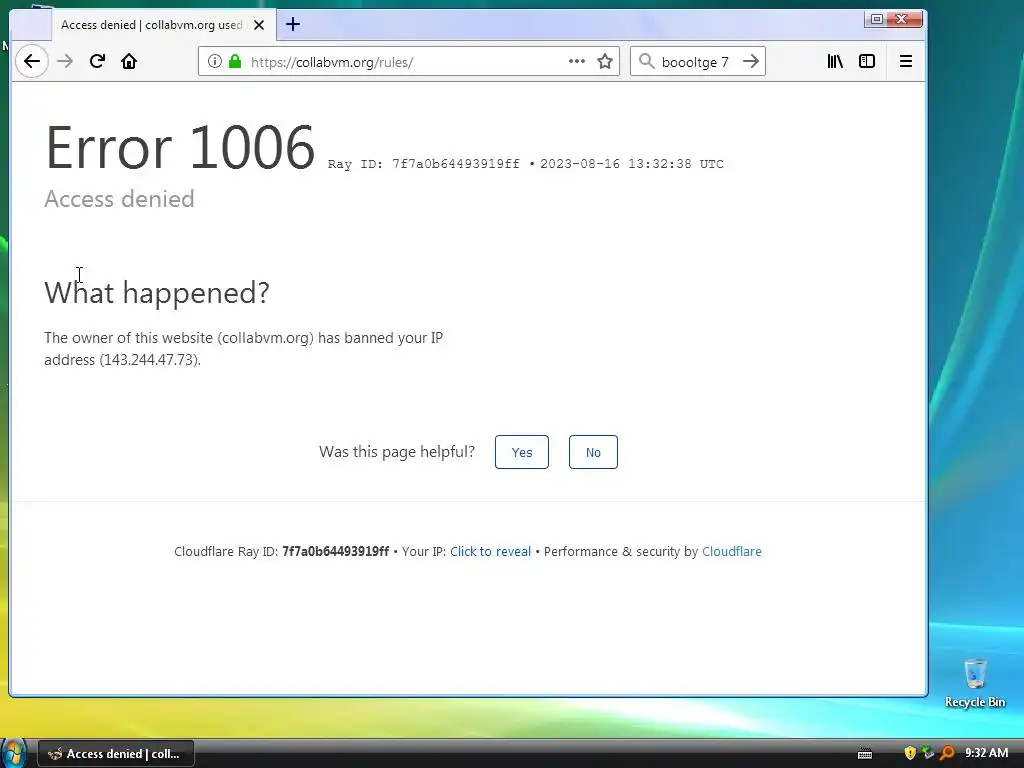This screenshot has width=1024, height=768.
Task: Click the keyboard icon in the taskbar
Action: click(865, 754)
